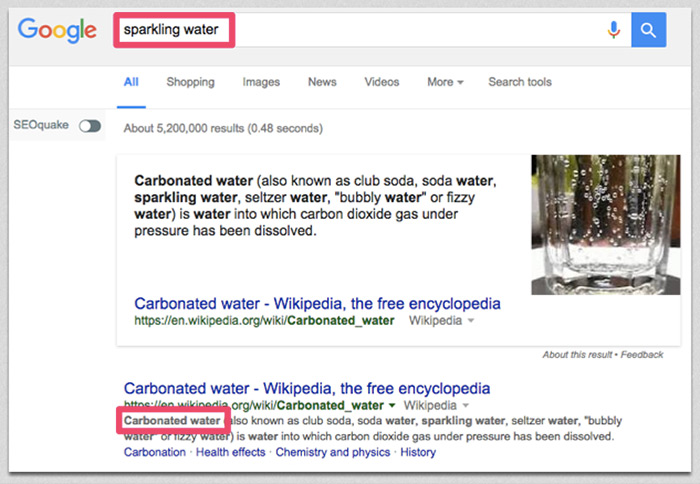Click the microphone voice search icon
This screenshot has width=700, height=484.
coord(614,30)
